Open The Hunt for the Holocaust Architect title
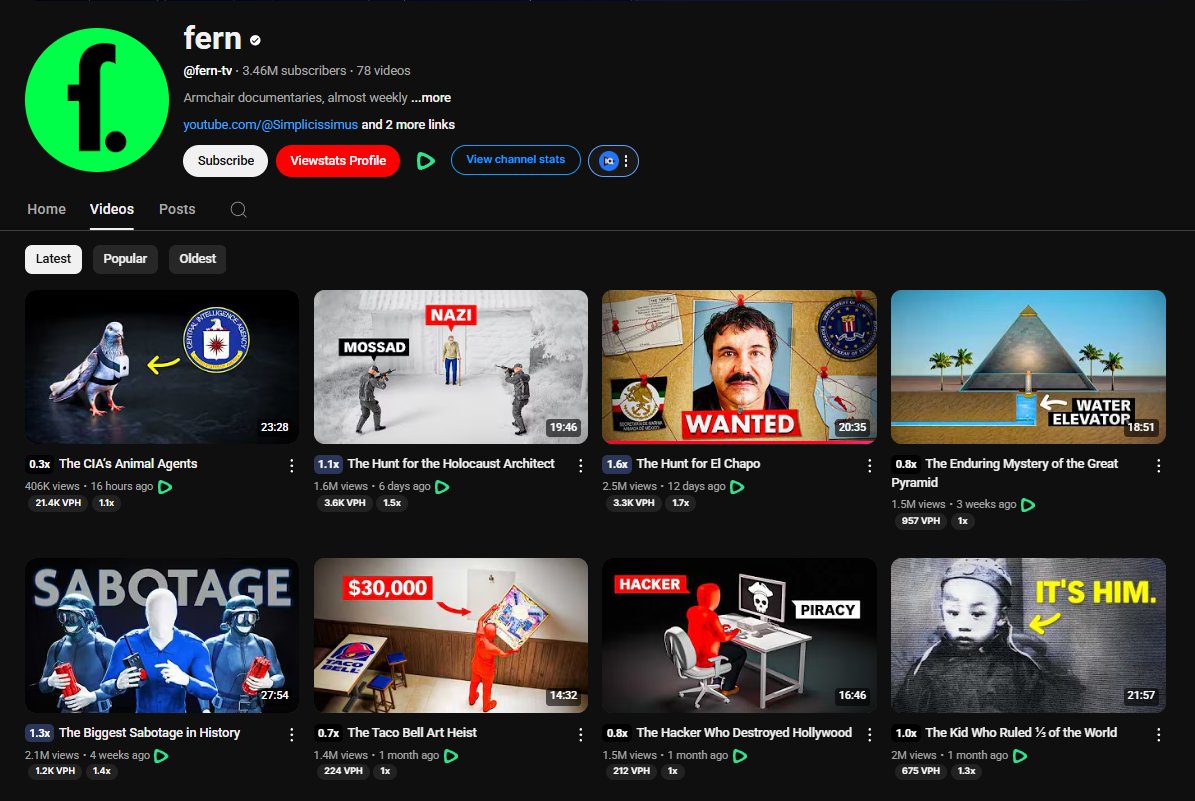Image resolution: width=1195 pixels, height=801 pixels. (x=451, y=463)
